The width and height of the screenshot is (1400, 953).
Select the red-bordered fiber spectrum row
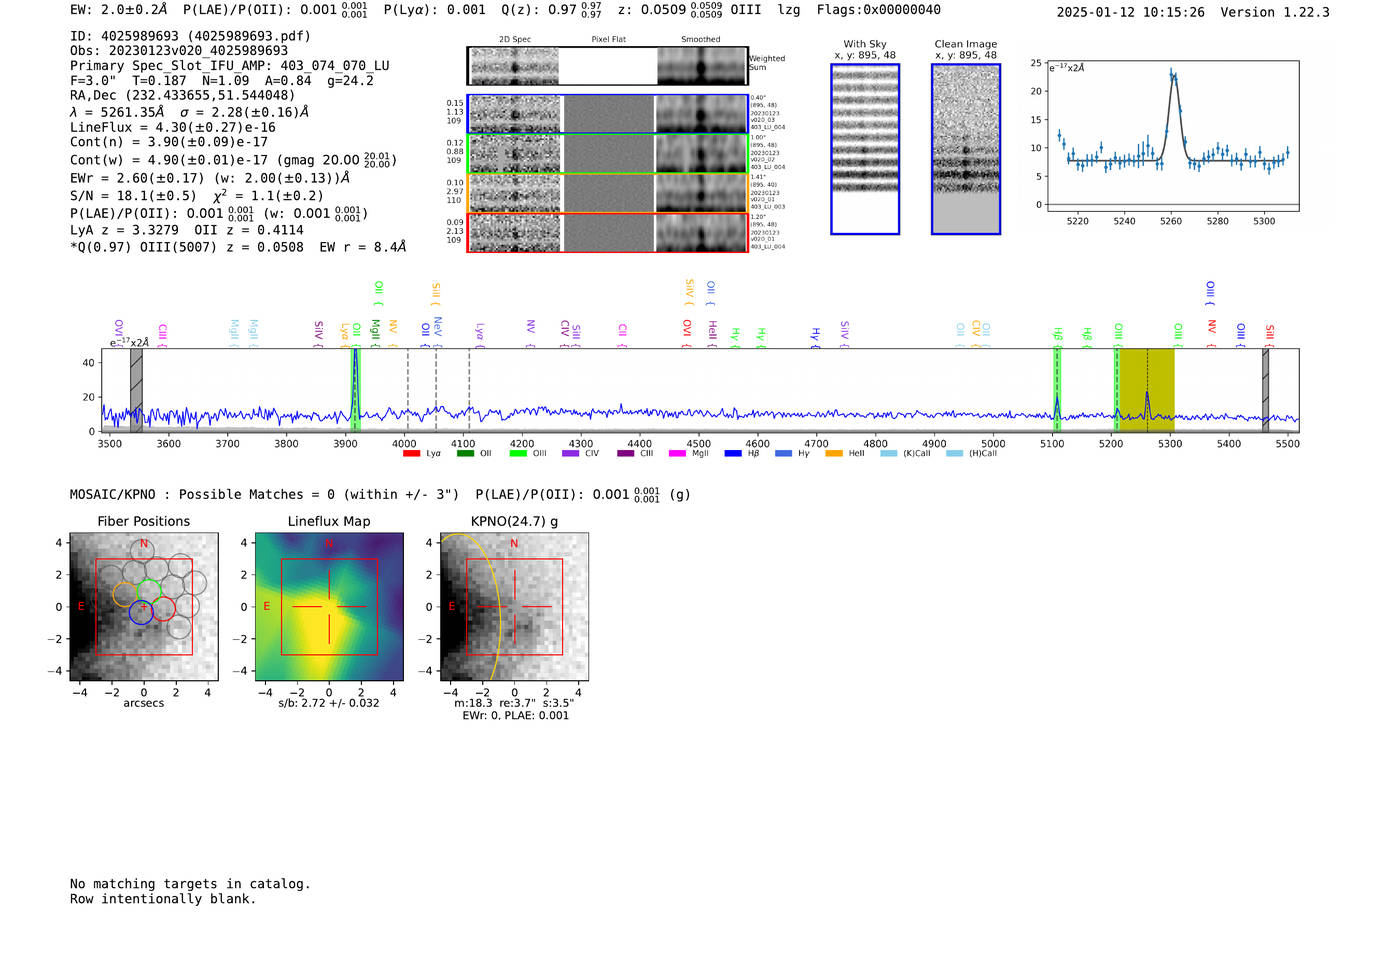[608, 233]
